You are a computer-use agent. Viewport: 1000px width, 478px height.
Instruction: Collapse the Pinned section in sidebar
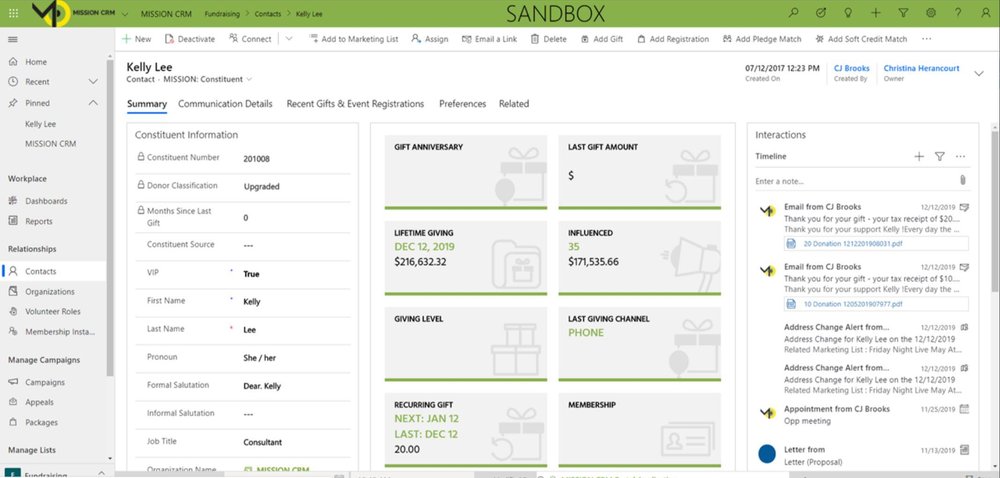[93, 103]
